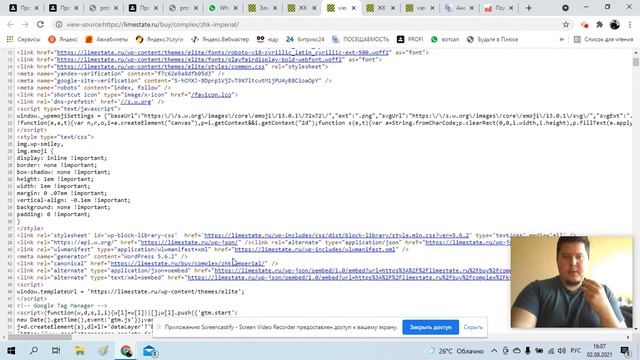Image resolution: width=640 pixels, height=360 pixels.
Task: Open the PROFI bookmark
Action: [410, 40]
